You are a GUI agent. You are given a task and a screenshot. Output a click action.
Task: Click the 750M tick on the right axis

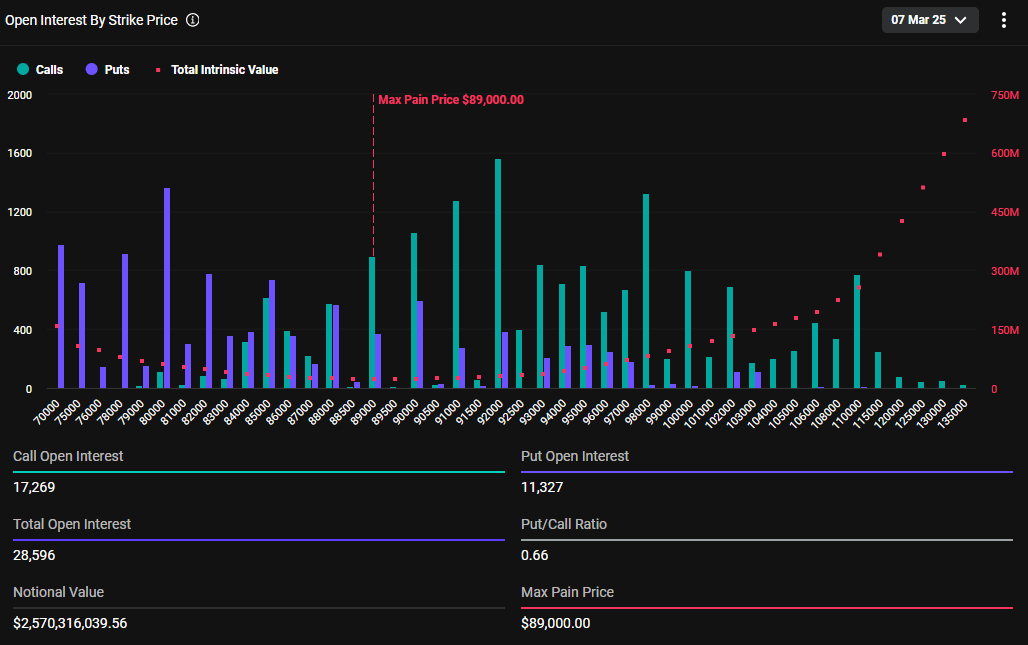1005,95
